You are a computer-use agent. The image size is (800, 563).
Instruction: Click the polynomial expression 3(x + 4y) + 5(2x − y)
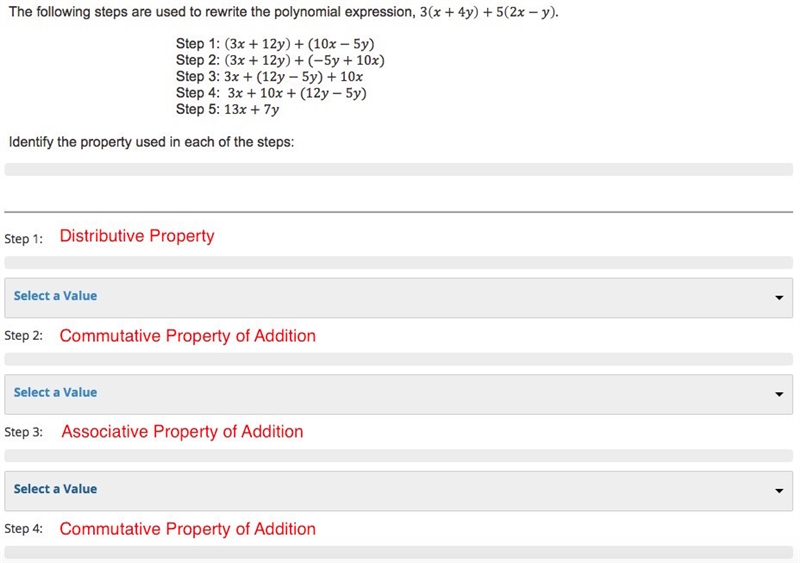pyautogui.click(x=488, y=12)
